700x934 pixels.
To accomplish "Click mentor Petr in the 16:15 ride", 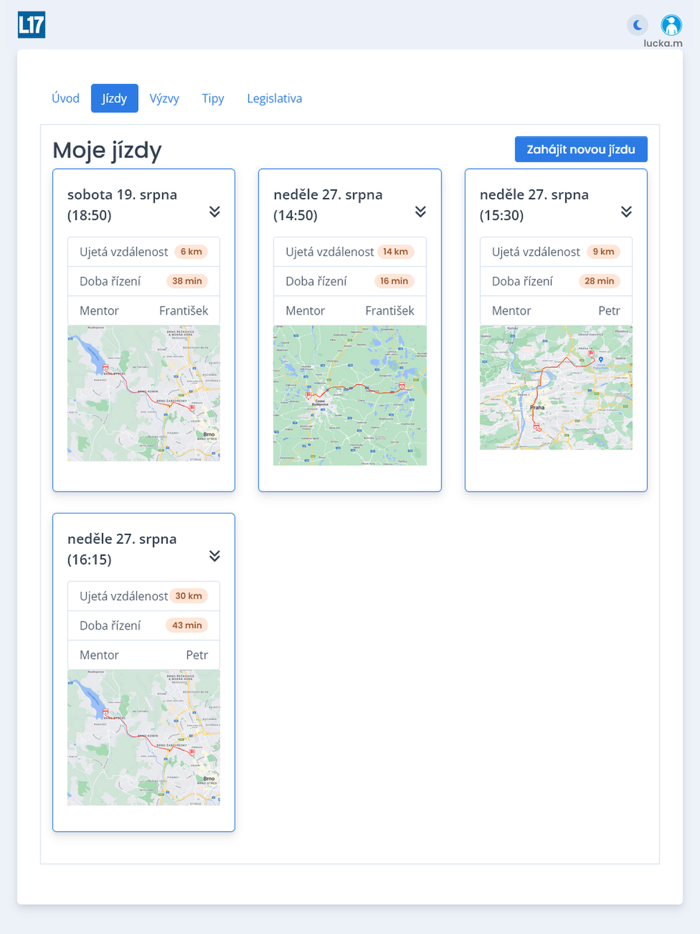I will pos(197,655).
